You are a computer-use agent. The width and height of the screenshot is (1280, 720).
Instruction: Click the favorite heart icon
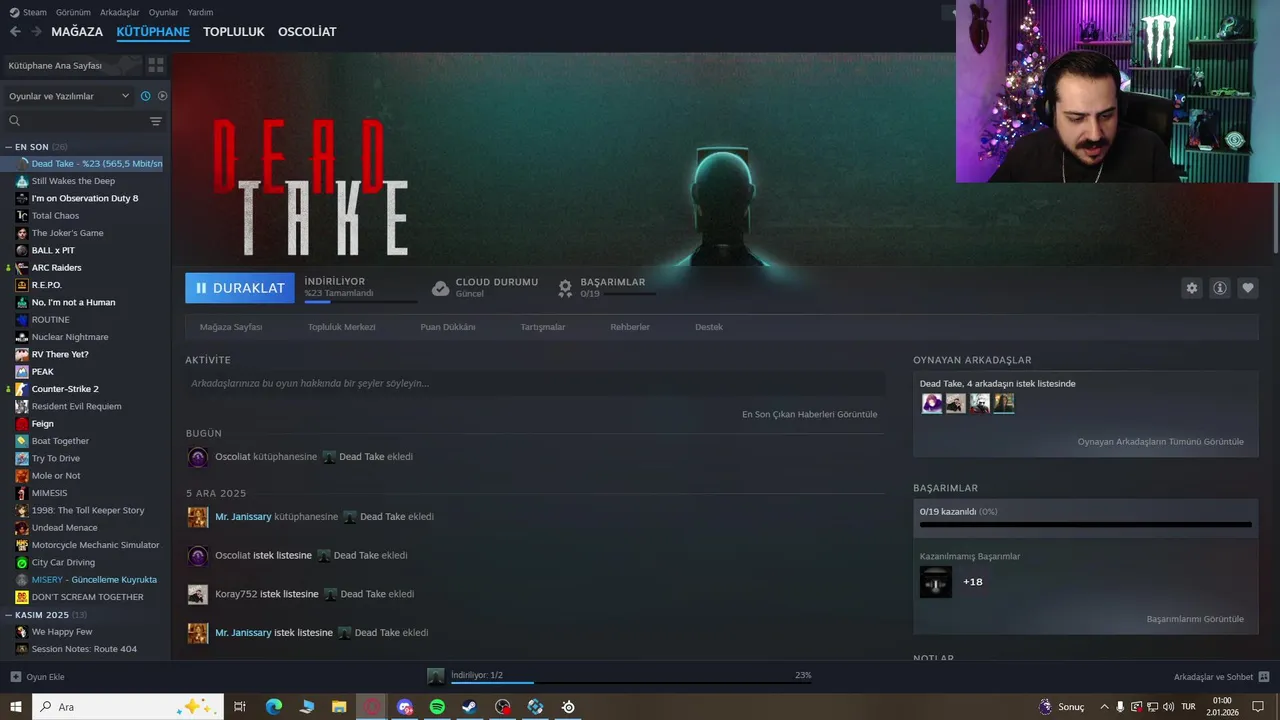point(1248,288)
